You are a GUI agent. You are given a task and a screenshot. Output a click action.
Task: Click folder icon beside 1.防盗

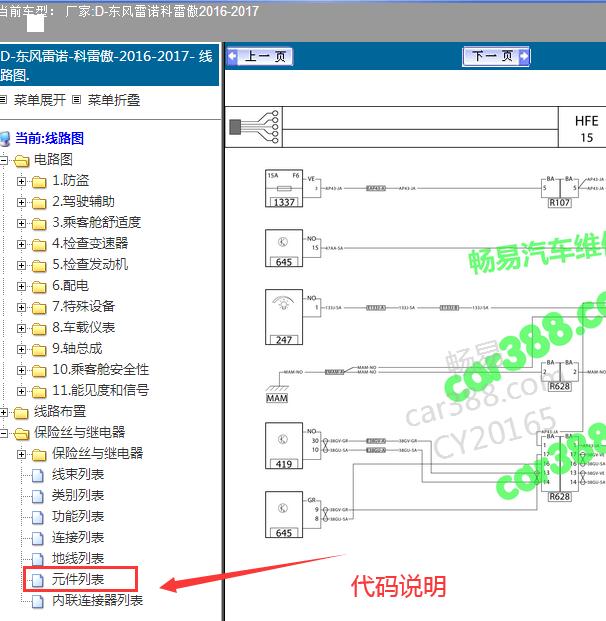[39, 182]
